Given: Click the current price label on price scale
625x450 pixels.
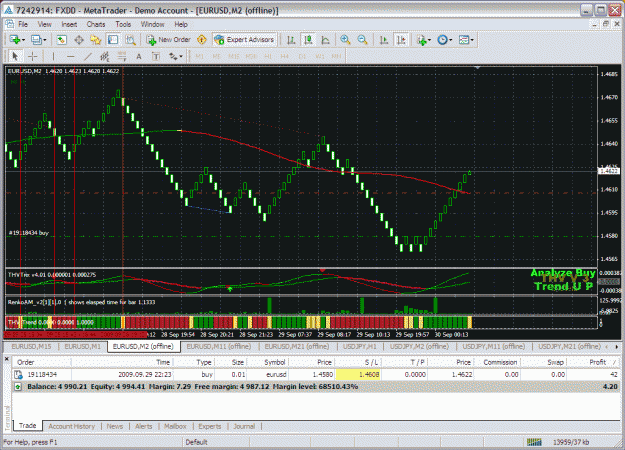Looking at the screenshot, I should (609, 171).
